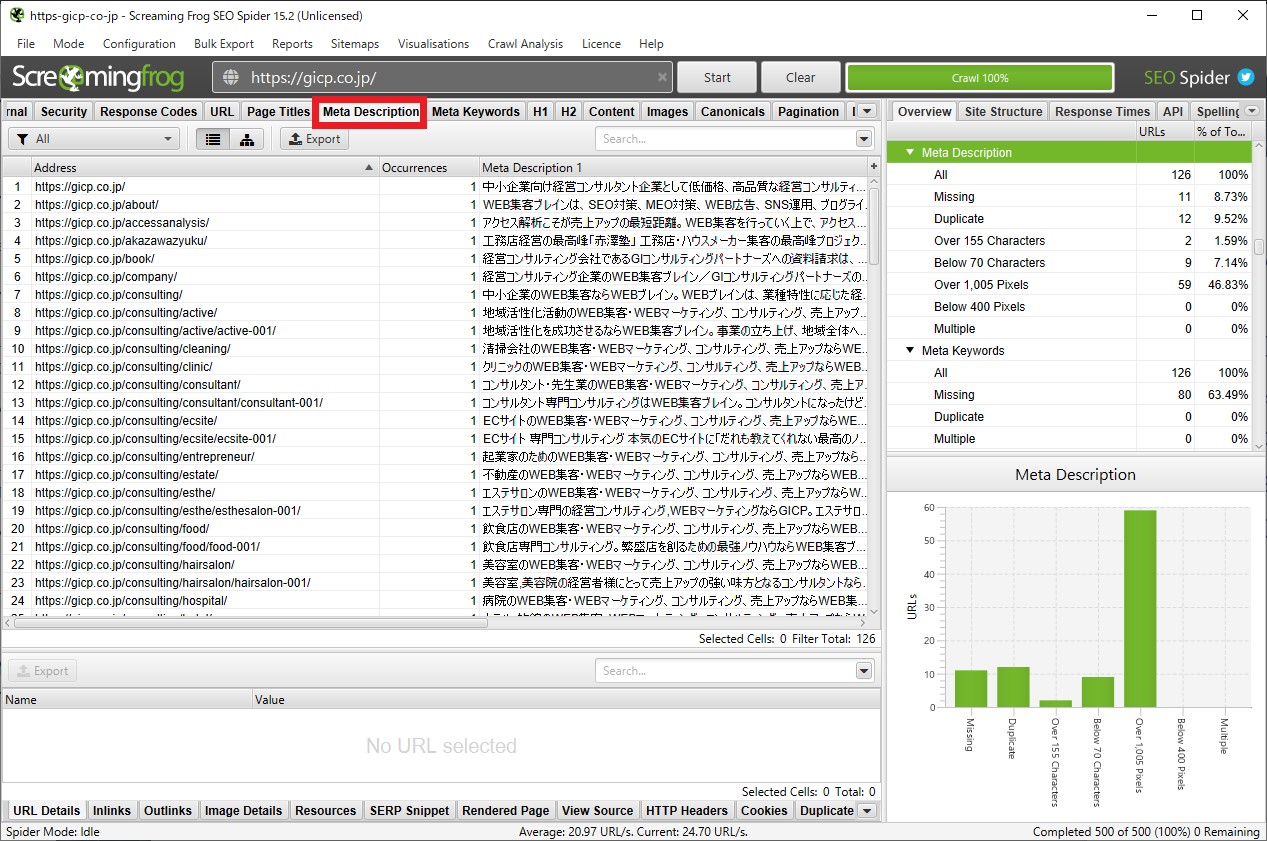
Task: Sort by the Occurrences column header
Action: pyautogui.click(x=429, y=167)
